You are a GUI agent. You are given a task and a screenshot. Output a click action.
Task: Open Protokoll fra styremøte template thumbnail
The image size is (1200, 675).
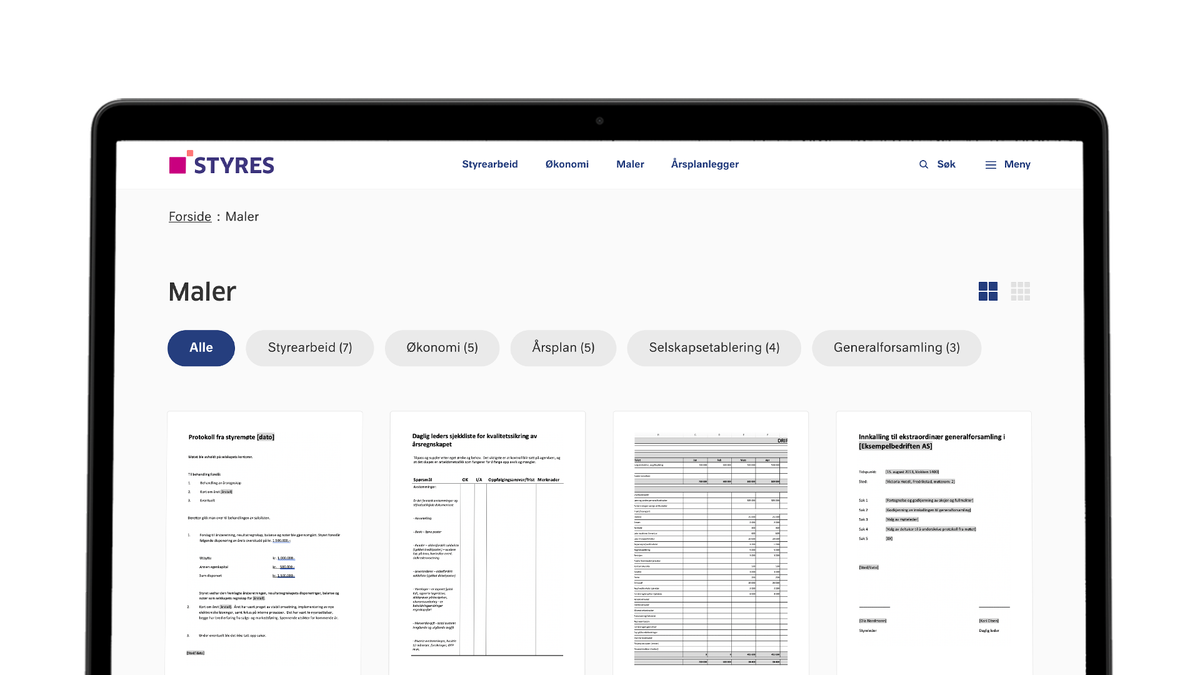pyautogui.click(x=265, y=543)
